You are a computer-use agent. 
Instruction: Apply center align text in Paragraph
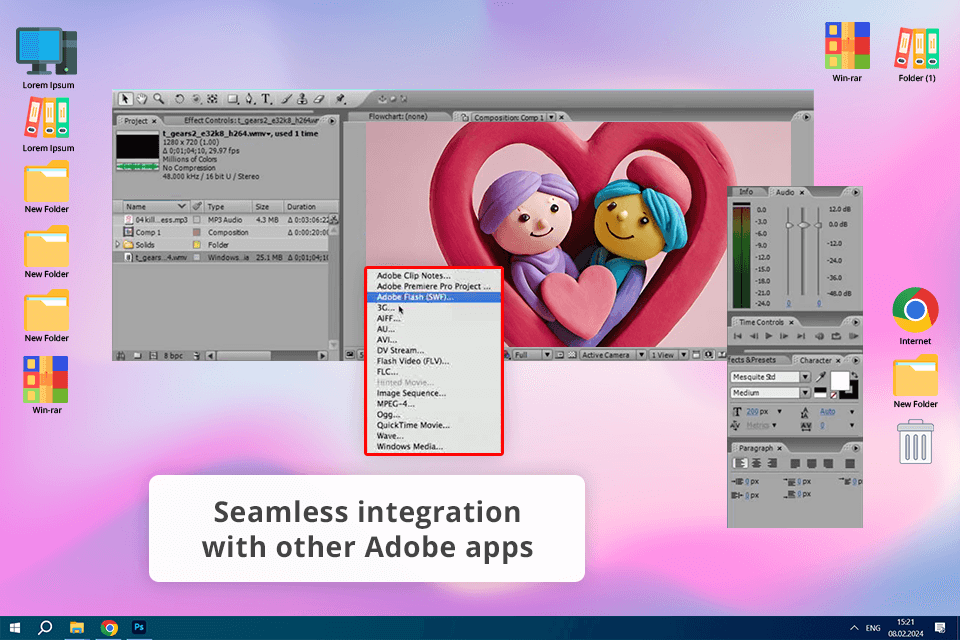757,464
